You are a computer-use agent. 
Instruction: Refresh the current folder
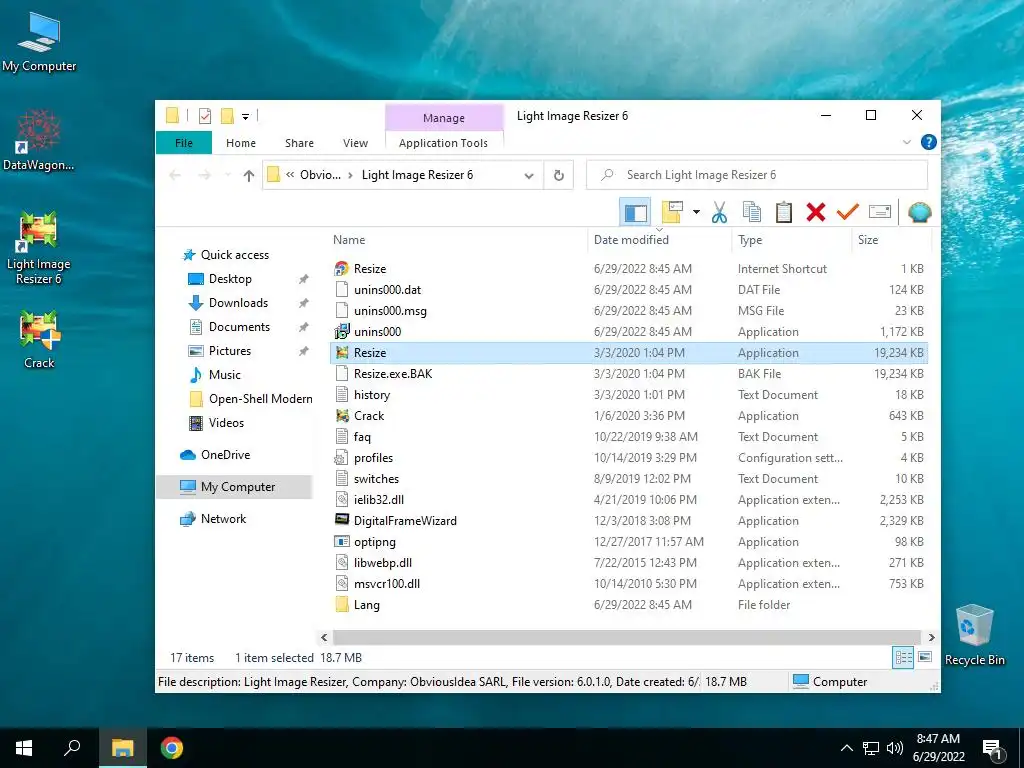click(x=558, y=175)
